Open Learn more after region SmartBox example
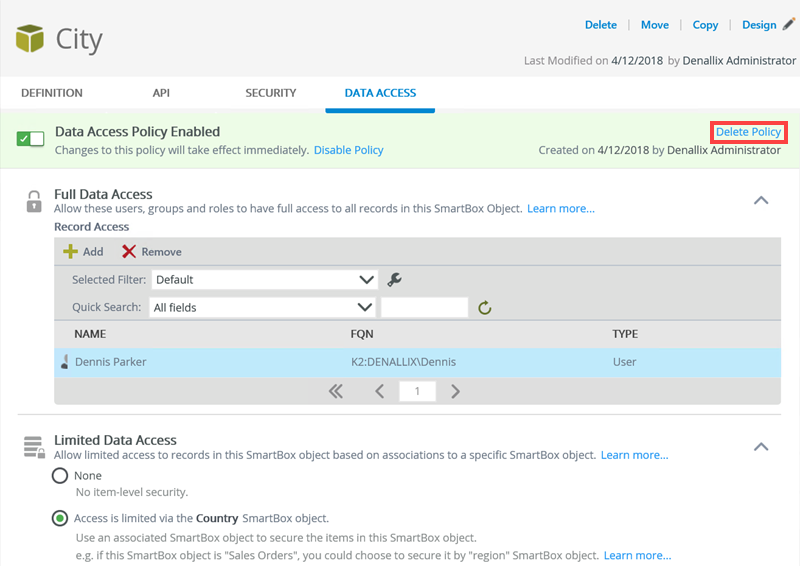800x566 pixels. (x=637, y=555)
